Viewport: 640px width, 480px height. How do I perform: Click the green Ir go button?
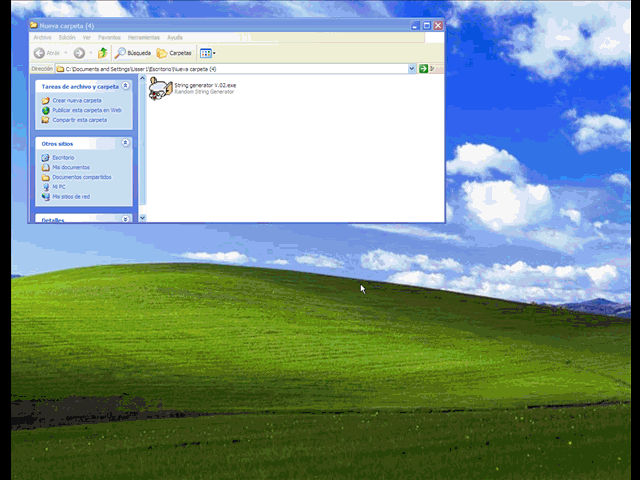pyautogui.click(x=423, y=69)
